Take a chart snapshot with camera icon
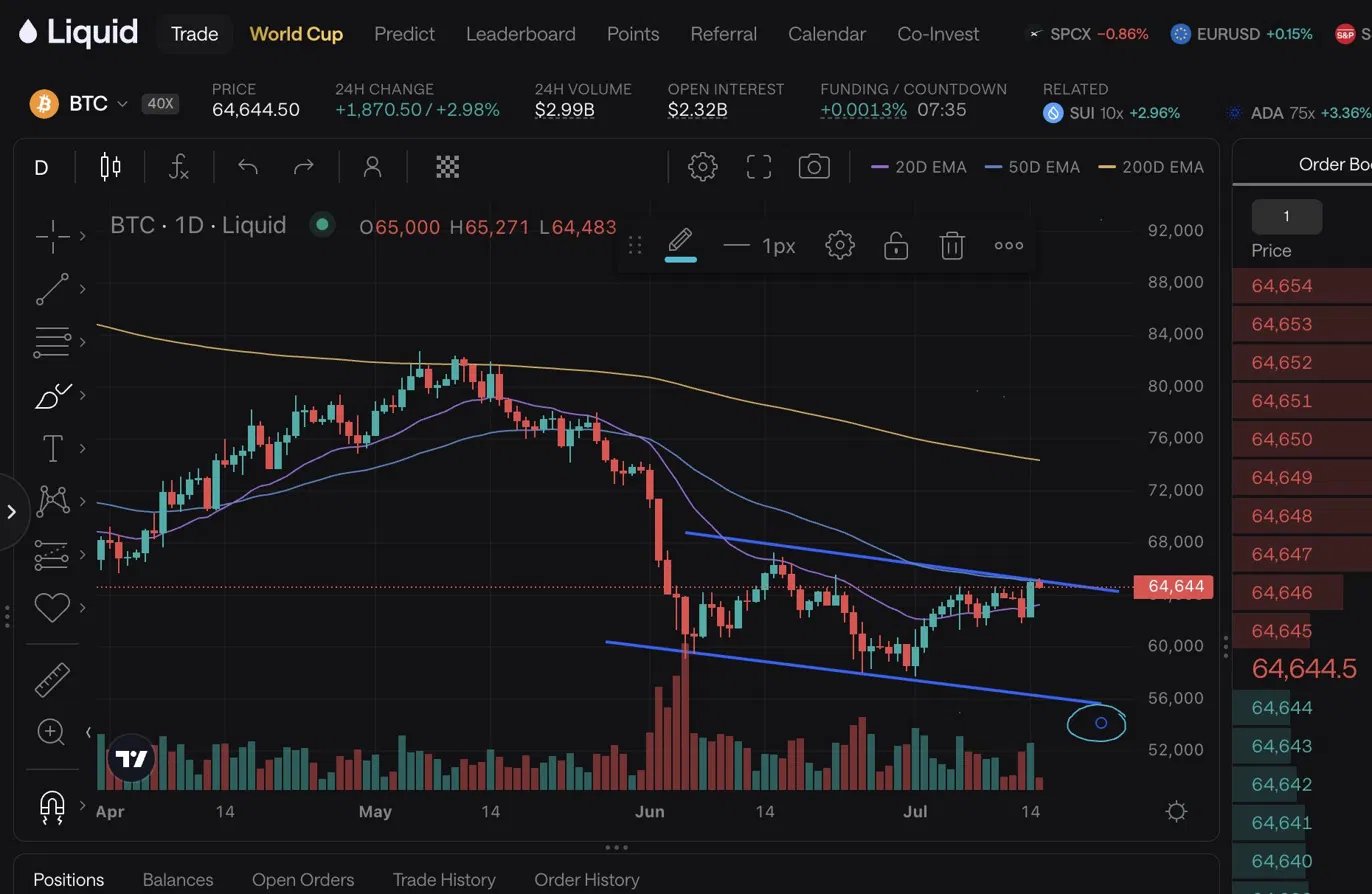Viewport: 1372px width, 894px height. click(x=814, y=167)
